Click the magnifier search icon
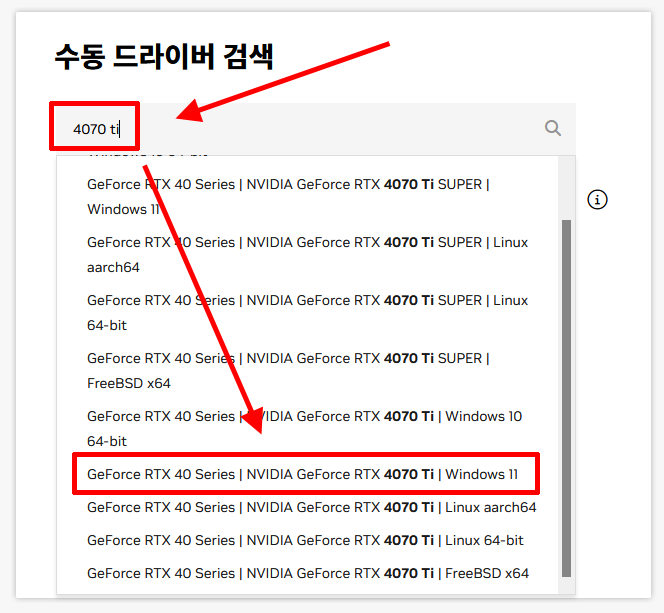 (x=553, y=128)
